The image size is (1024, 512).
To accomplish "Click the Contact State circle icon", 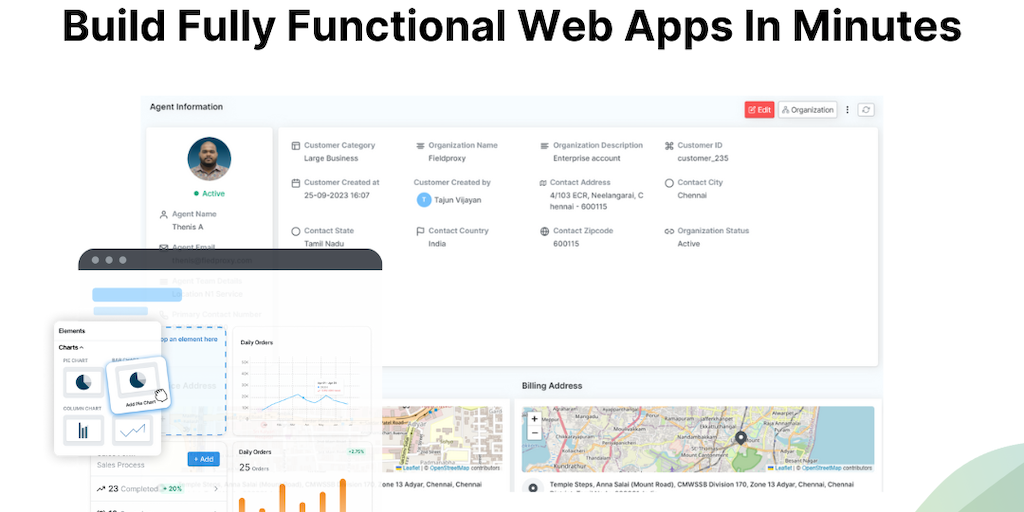I will [296, 231].
